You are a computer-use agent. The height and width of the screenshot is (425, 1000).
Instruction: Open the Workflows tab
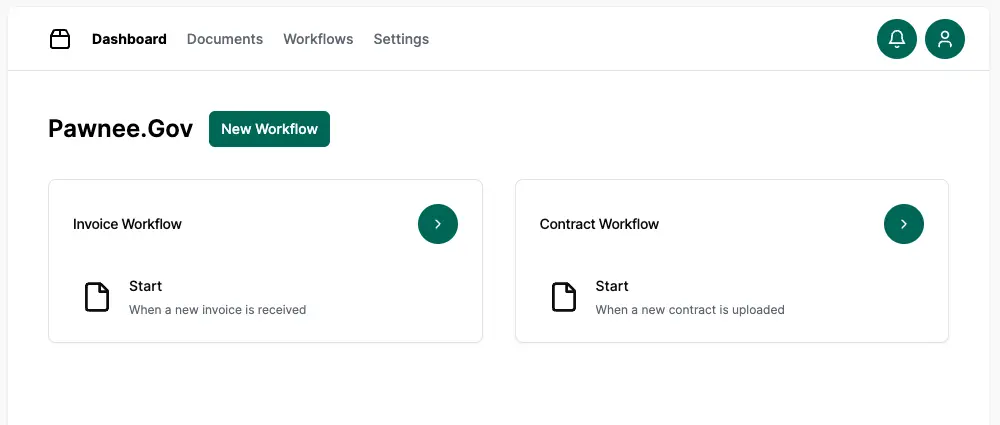pos(318,39)
